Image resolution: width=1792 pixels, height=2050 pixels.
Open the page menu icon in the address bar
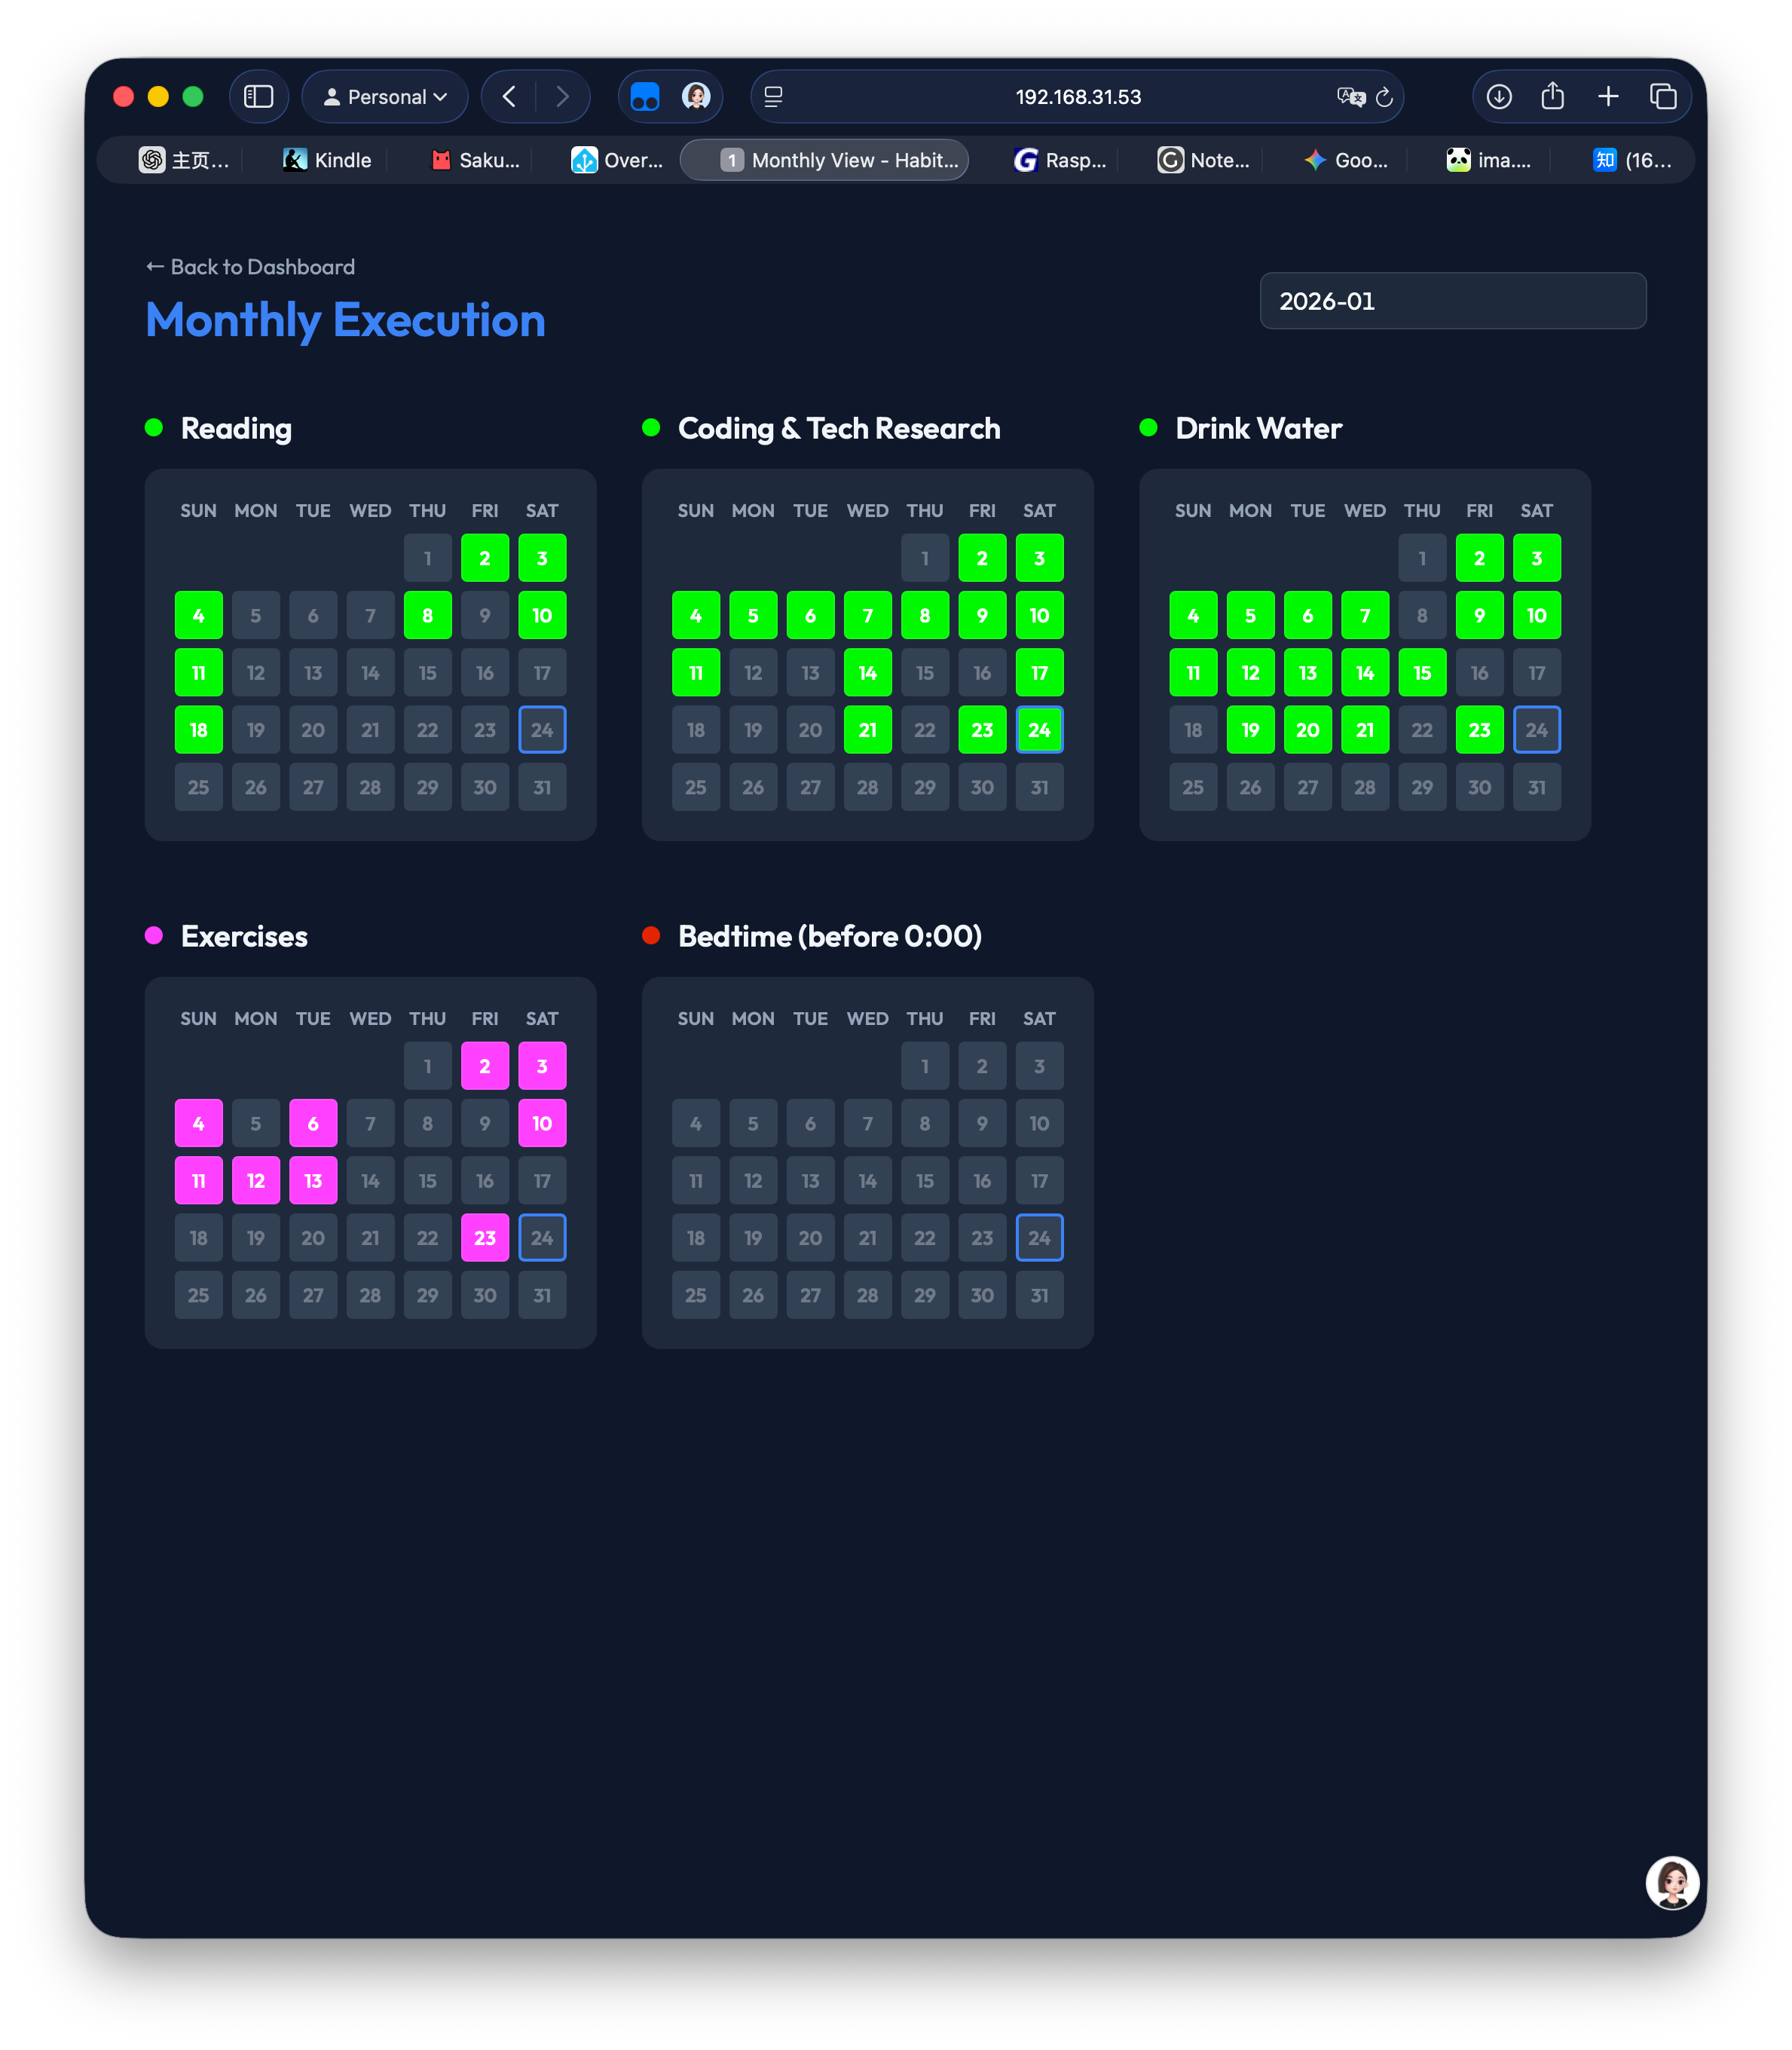pyautogui.click(x=773, y=97)
